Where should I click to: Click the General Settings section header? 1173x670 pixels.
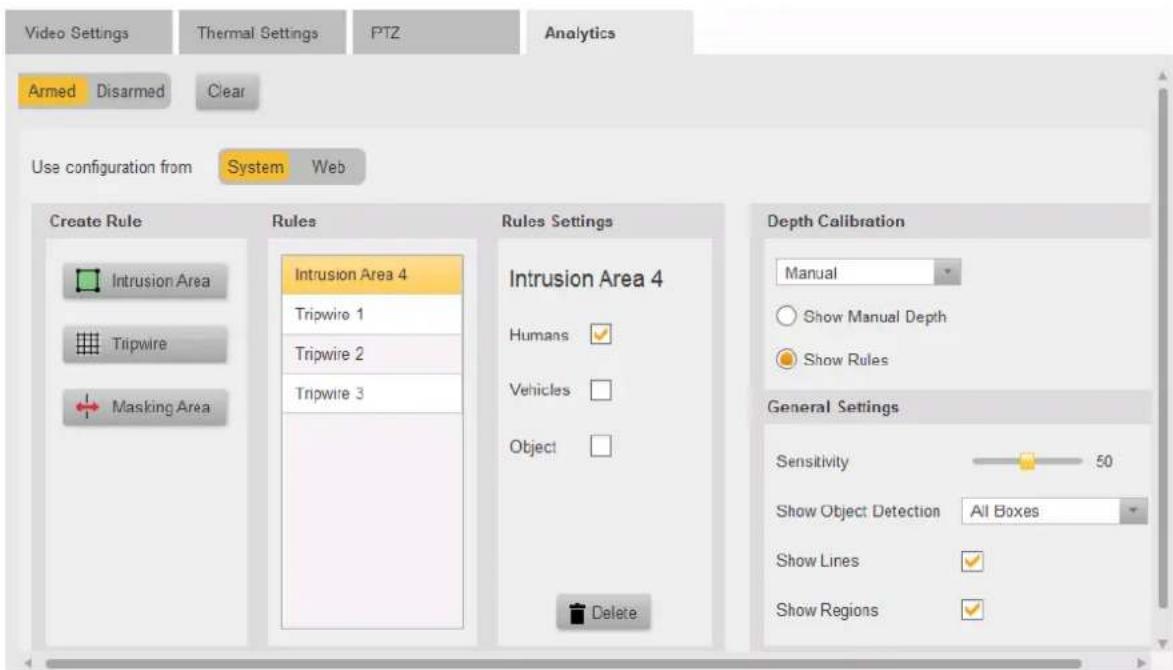tap(833, 408)
